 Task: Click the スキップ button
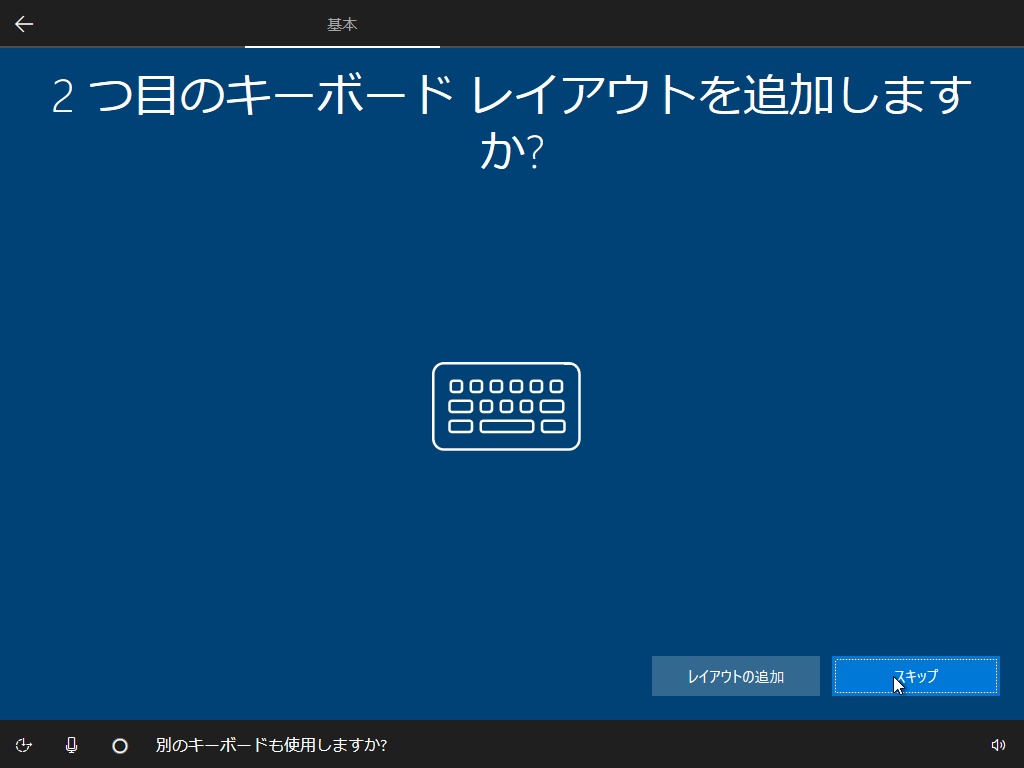pos(916,676)
